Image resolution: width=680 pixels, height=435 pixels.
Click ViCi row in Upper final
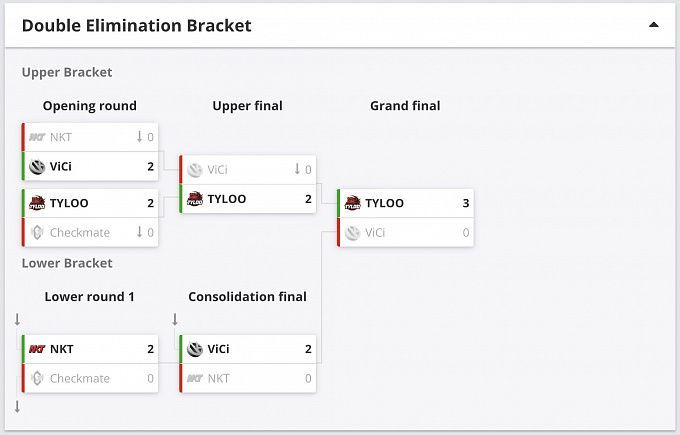click(248, 170)
